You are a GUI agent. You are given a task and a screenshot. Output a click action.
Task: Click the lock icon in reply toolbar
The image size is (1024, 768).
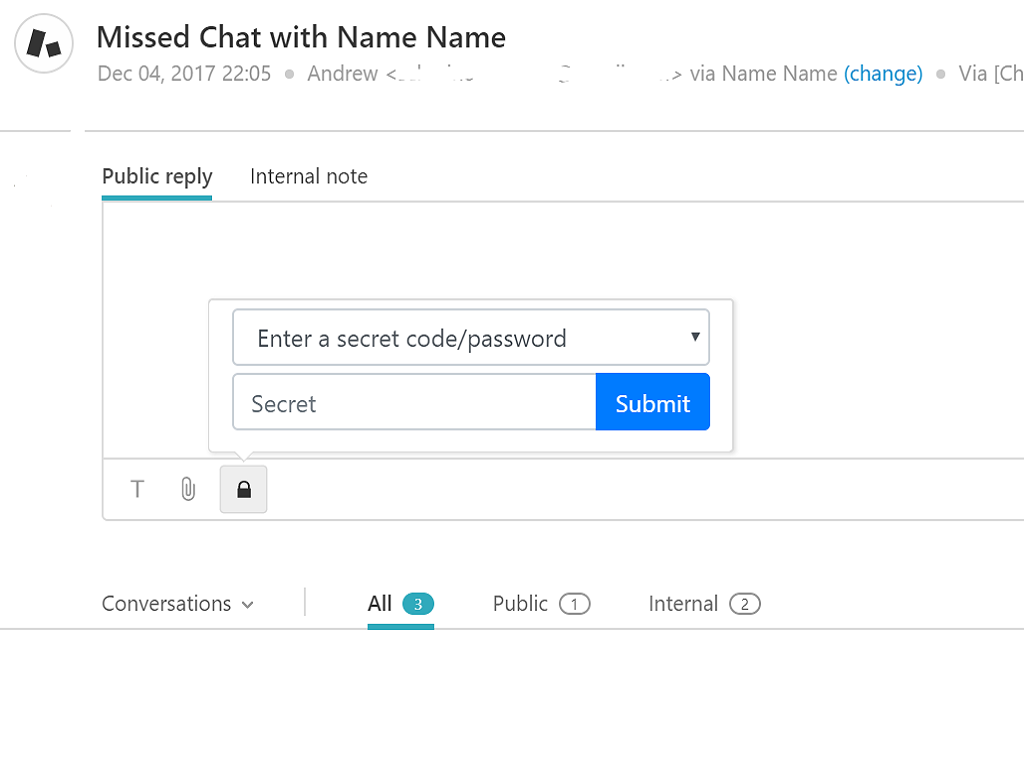[x=243, y=489]
